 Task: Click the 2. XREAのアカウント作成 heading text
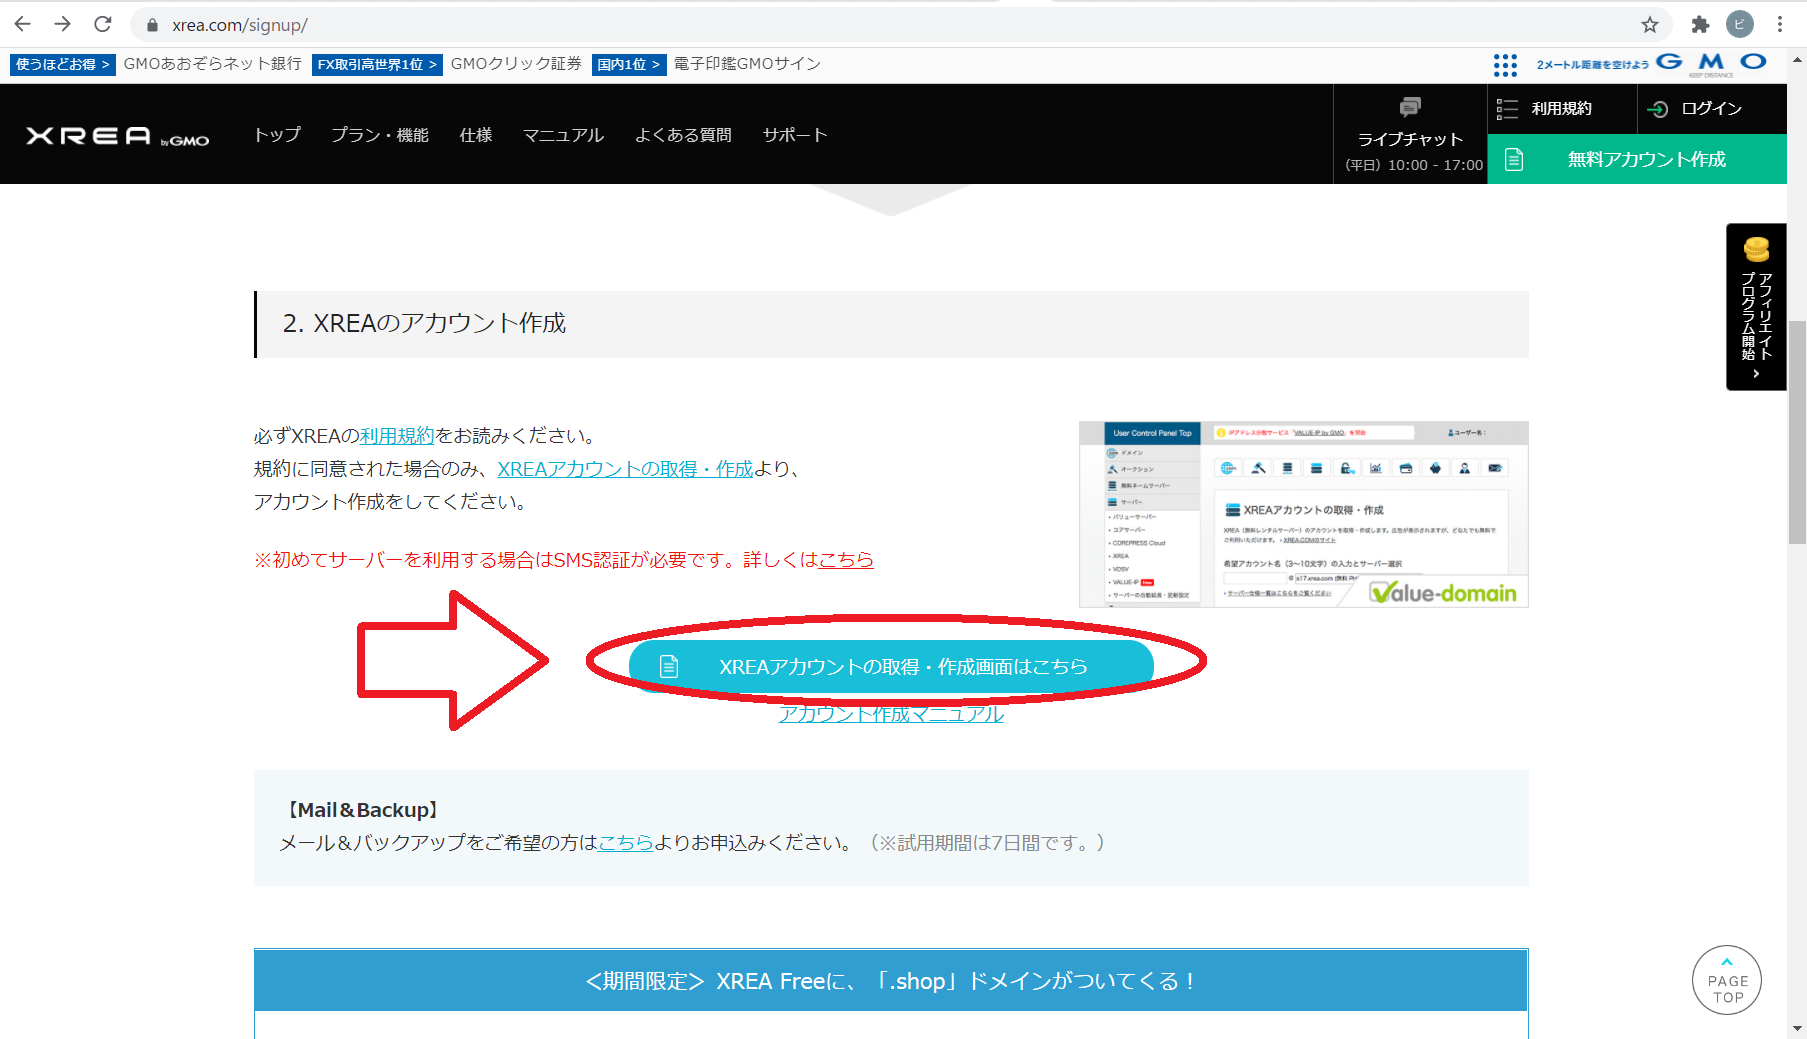coord(424,324)
